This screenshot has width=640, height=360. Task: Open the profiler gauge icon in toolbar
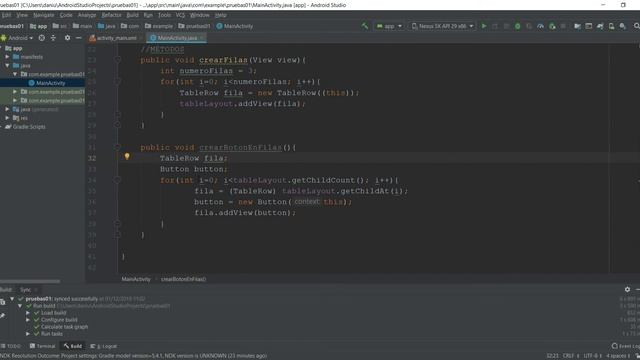pos(540,26)
